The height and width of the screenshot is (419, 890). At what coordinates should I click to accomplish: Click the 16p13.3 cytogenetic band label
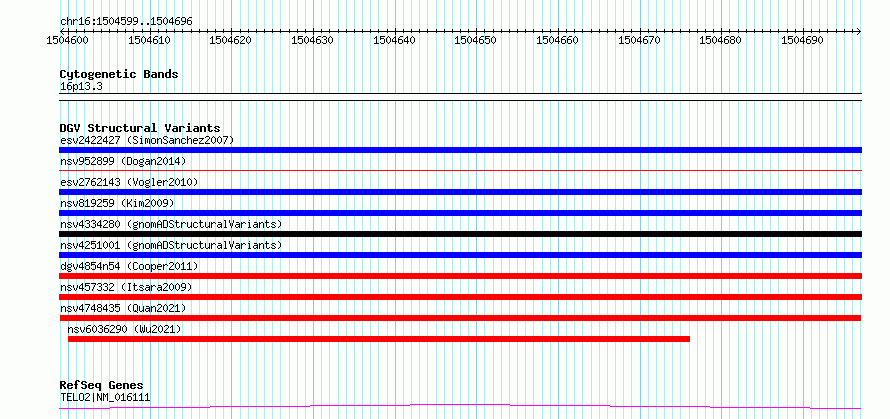coord(81,87)
